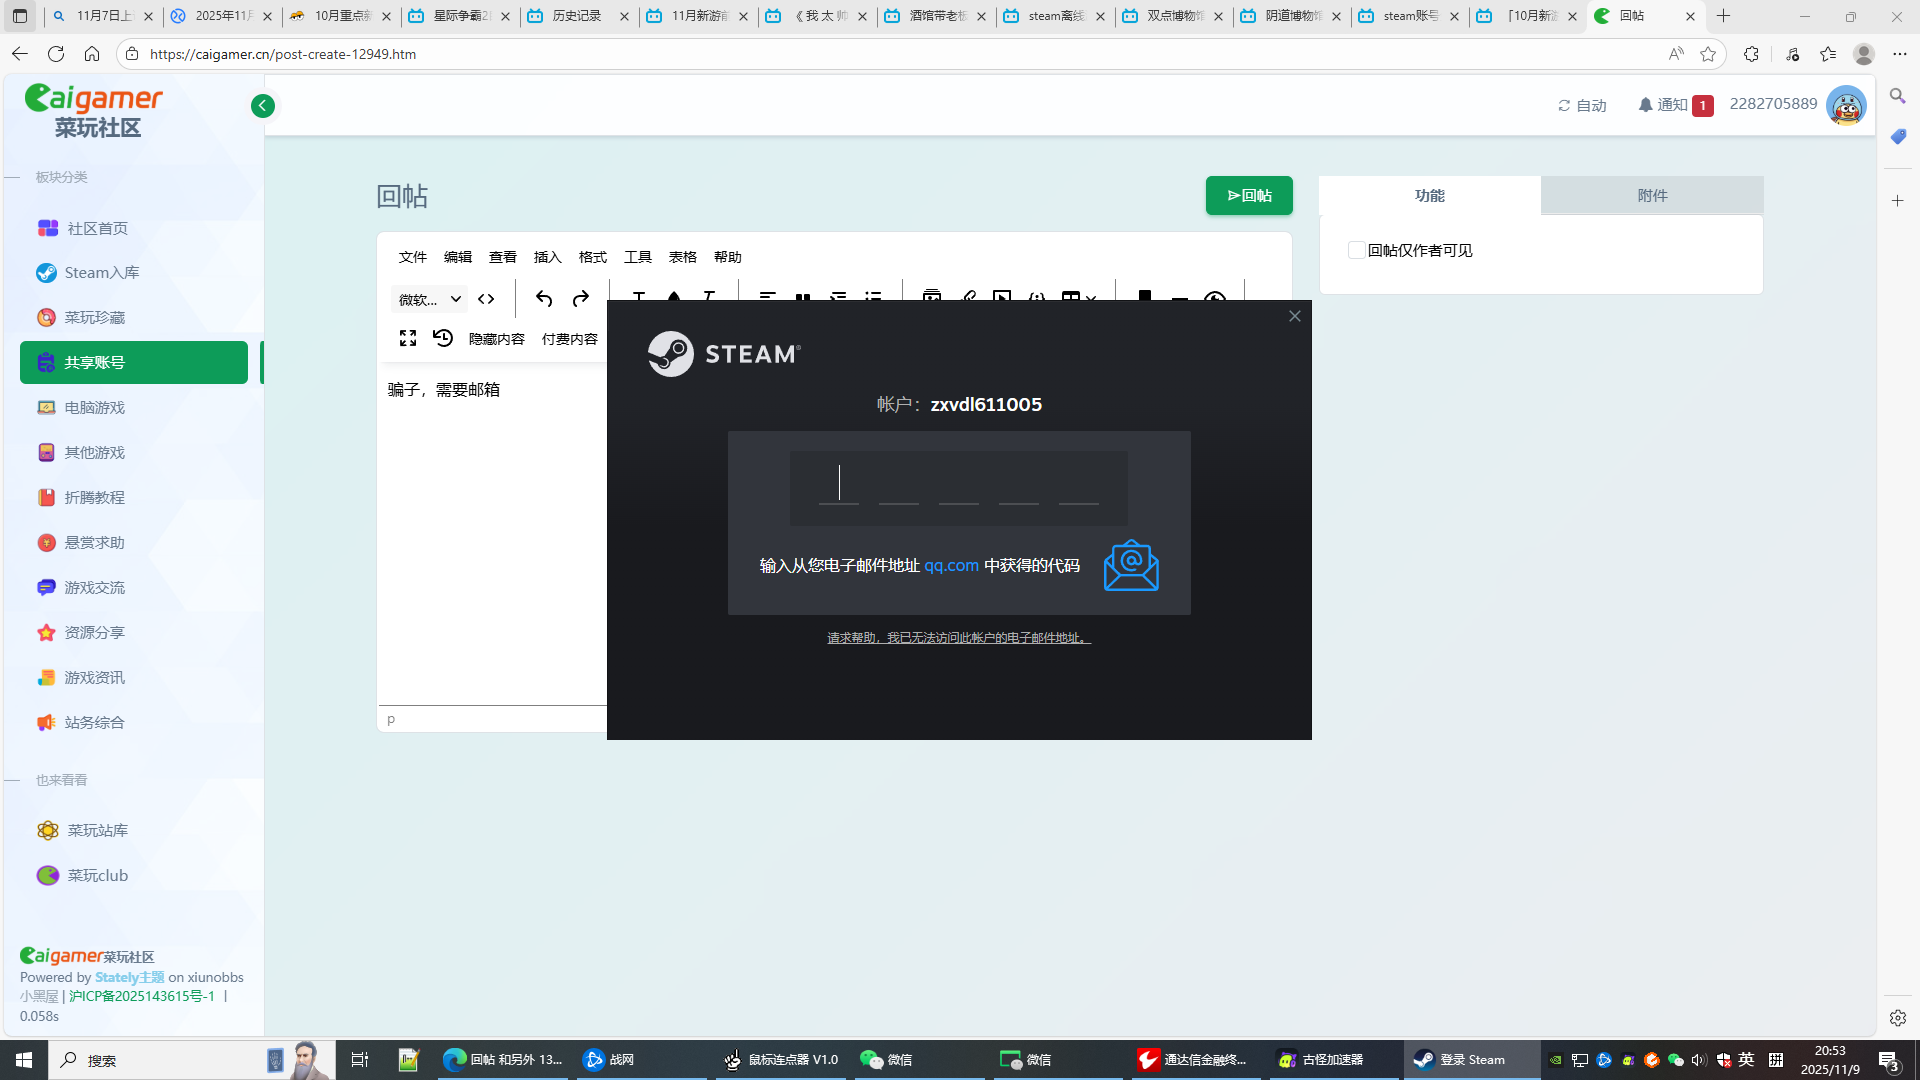1920x1080 pixels.
Task: Click the first Steam code digit field
Action: [838, 486]
